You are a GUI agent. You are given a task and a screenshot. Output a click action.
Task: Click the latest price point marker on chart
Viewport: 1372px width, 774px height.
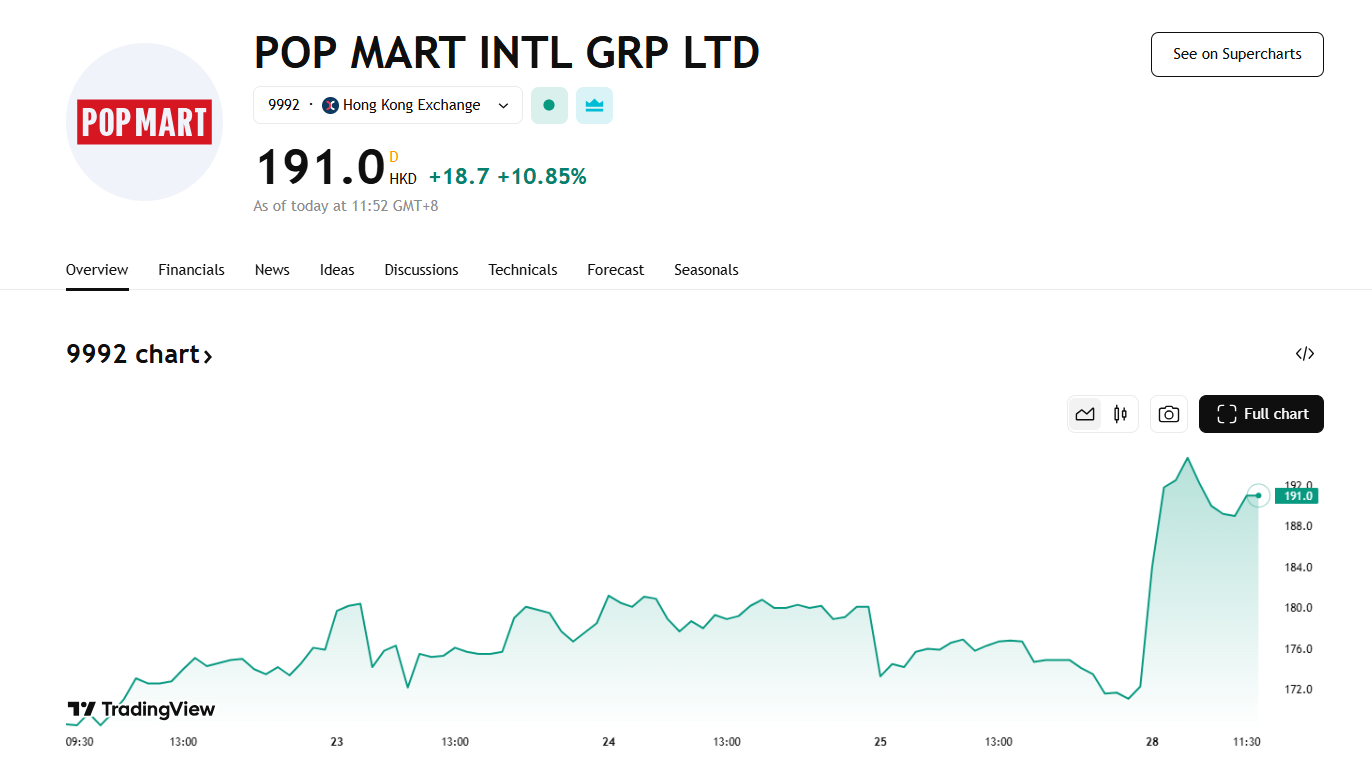[1258, 495]
